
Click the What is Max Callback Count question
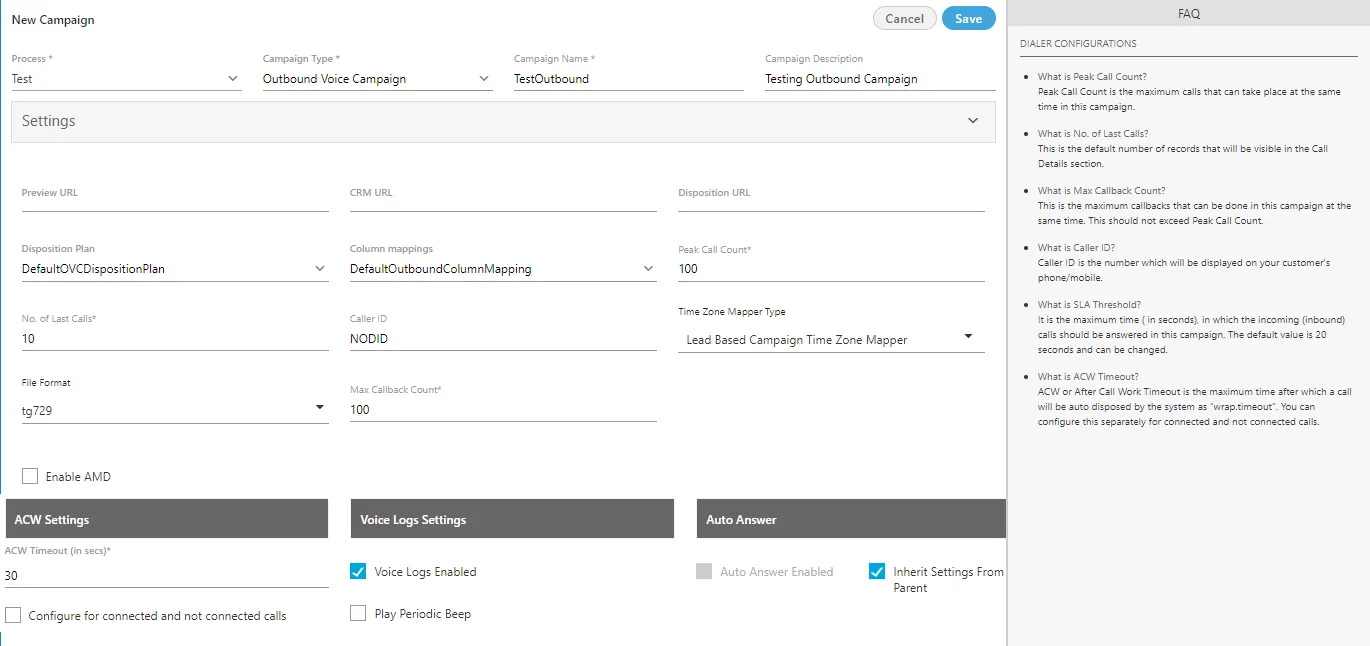coord(1101,191)
